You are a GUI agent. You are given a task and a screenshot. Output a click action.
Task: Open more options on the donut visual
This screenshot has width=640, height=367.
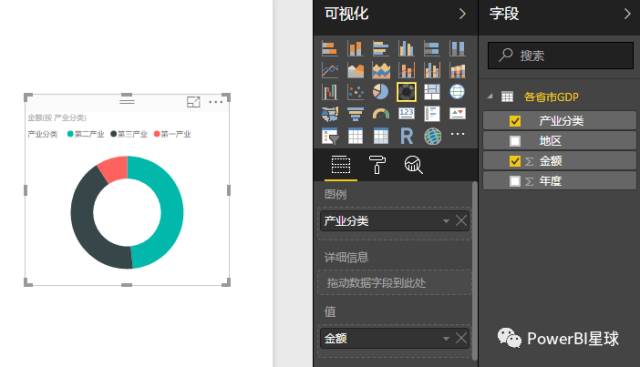click(x=216, y=102)
